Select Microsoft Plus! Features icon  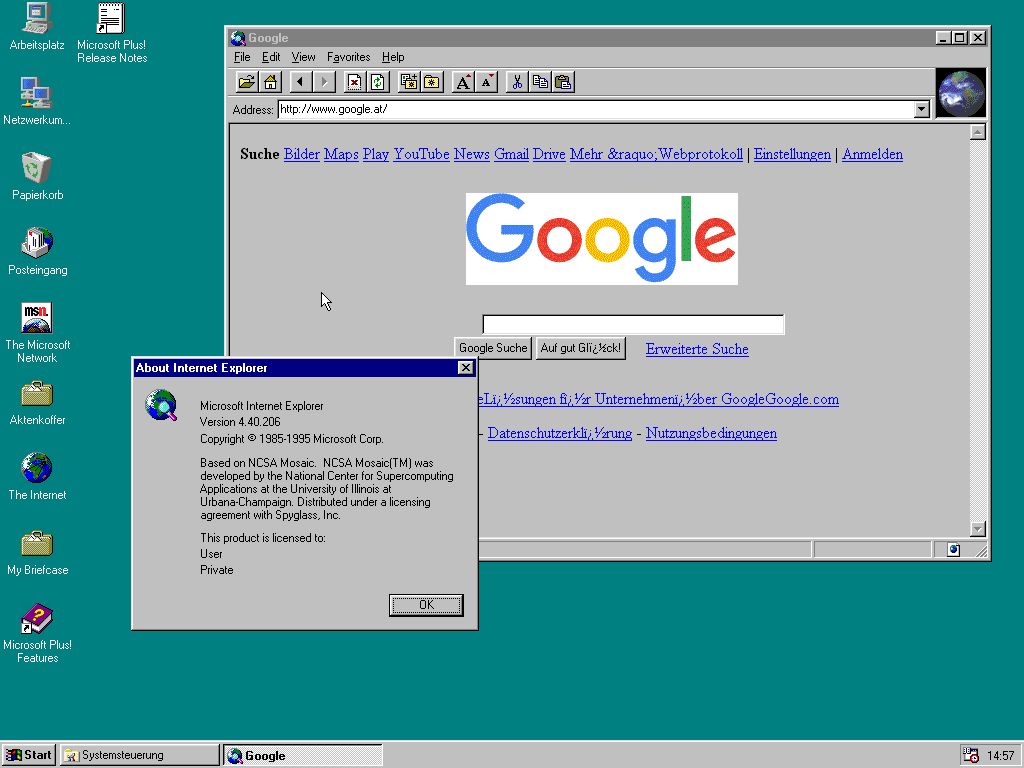click(x=37, y=633)
